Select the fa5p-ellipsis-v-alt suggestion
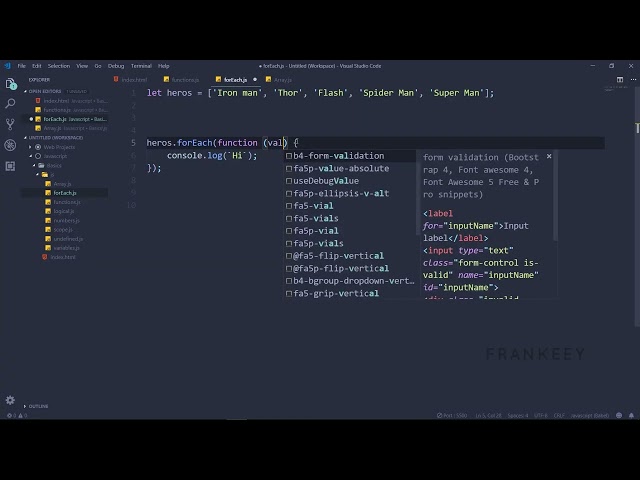Screen dimensions: 640x480 [x=349, y=193]
